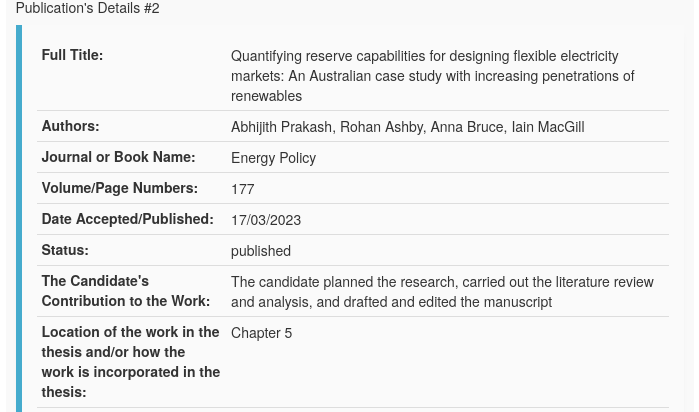Image resolution: width=699 pixels, height=412 pixels.
Task: Click the "Status:" label
Action: click(65, 251)
